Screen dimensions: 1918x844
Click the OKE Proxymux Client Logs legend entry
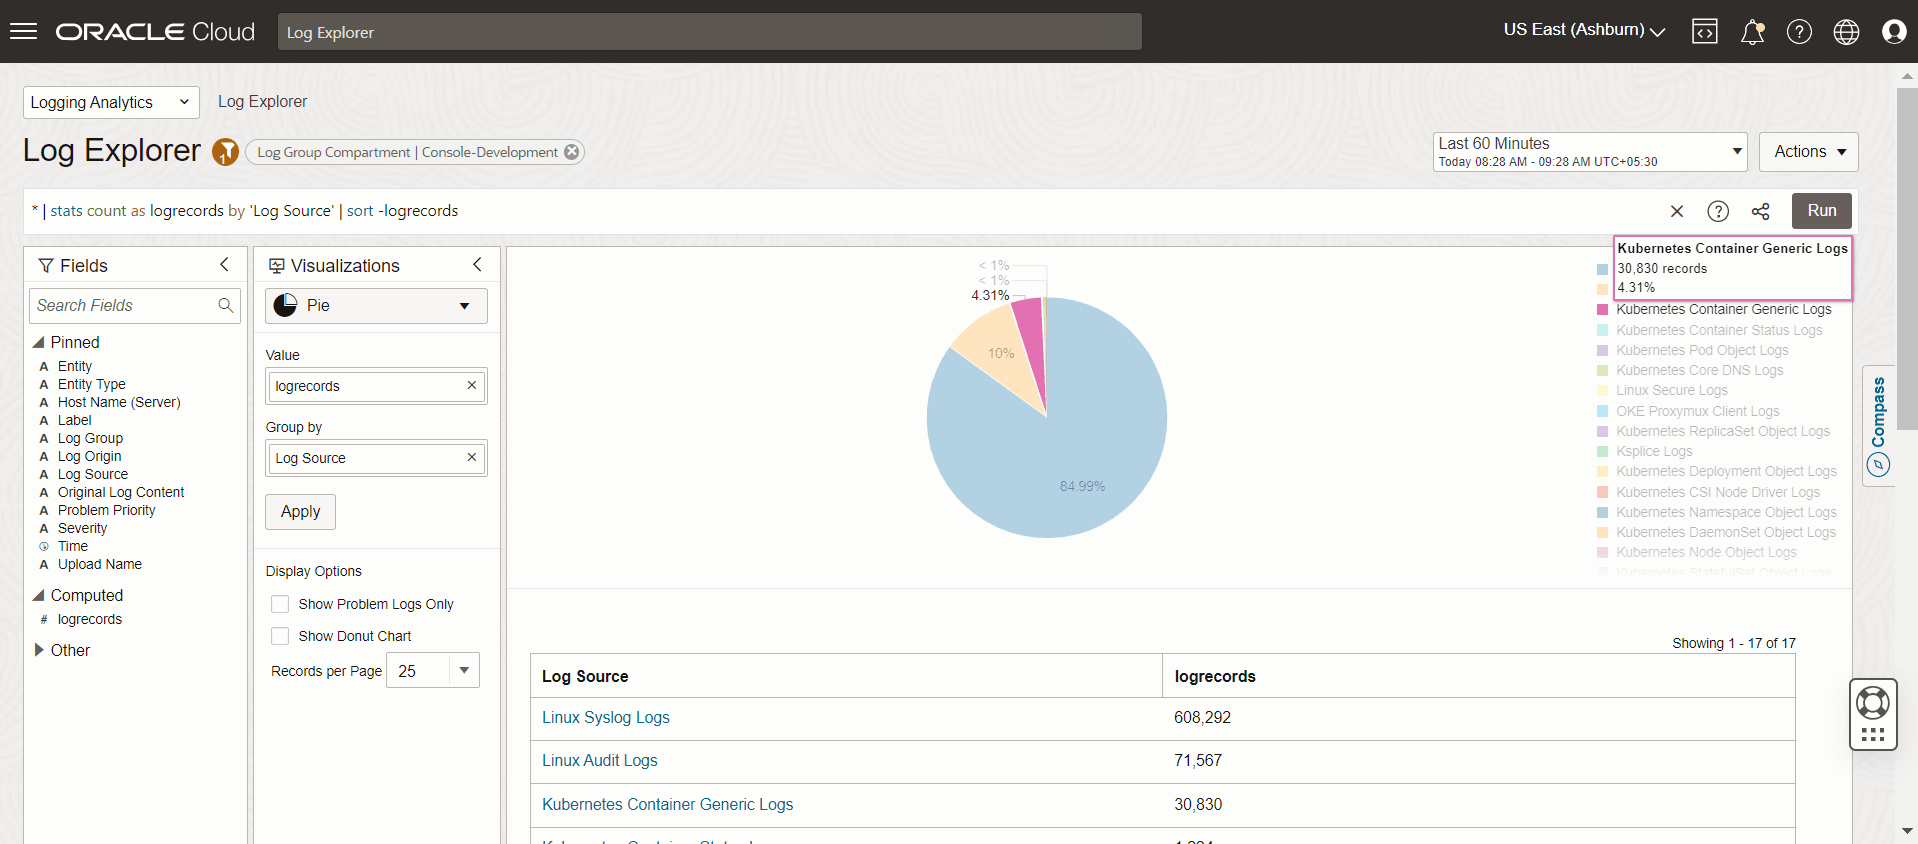pyautogui.click(x=1697, y=411)
